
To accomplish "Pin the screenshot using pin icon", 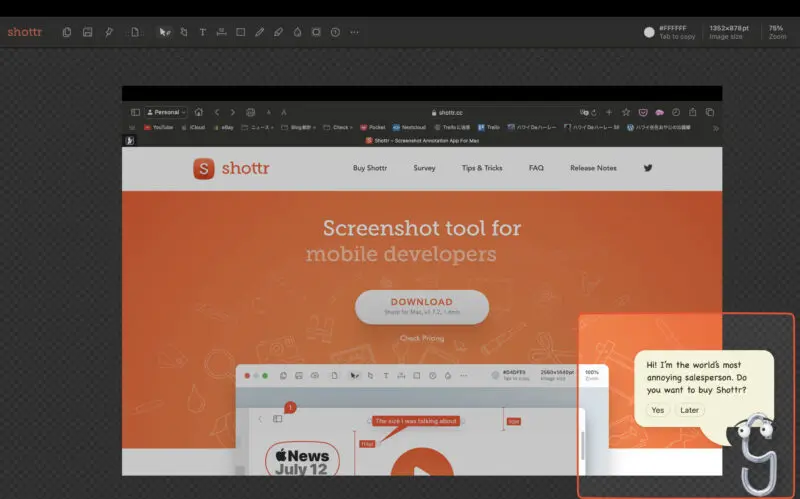I will coord(109,32).
